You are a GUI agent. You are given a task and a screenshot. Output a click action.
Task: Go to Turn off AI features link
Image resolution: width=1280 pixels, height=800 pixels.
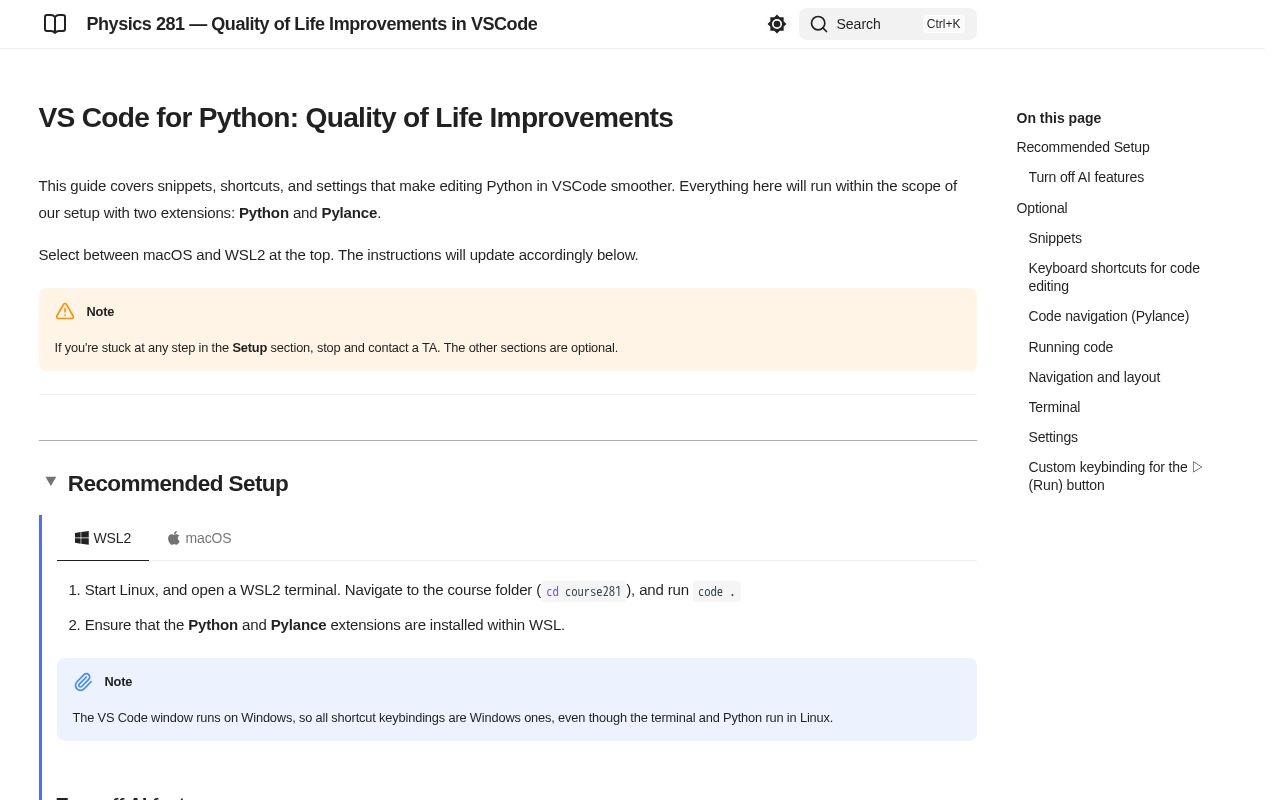tap(1086, 177)
